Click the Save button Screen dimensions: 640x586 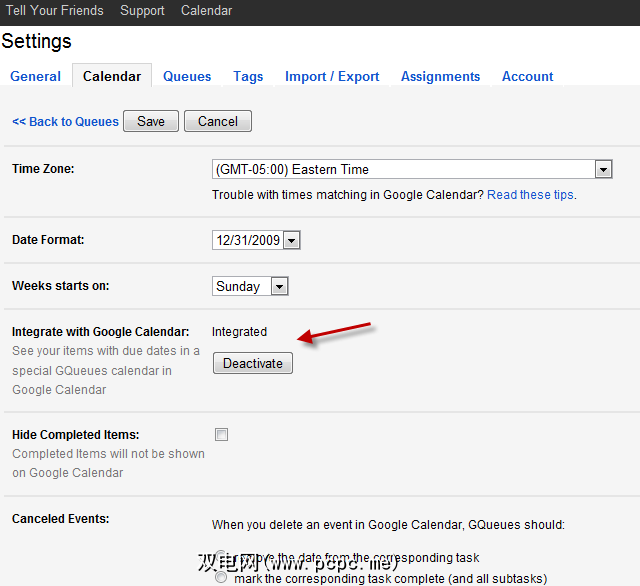(x=151, y=121)
